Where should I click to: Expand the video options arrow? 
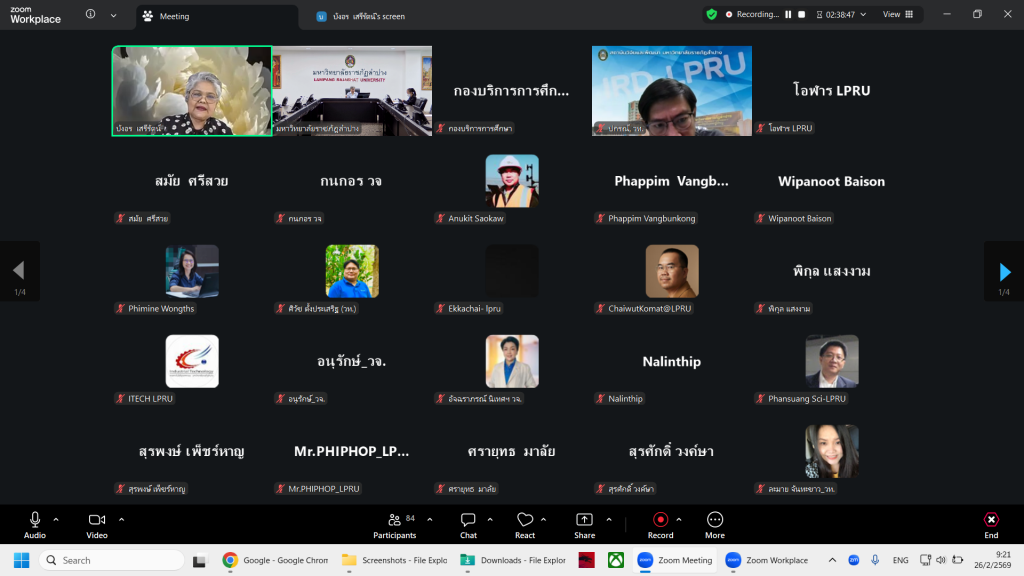click(x=122, y=519)
